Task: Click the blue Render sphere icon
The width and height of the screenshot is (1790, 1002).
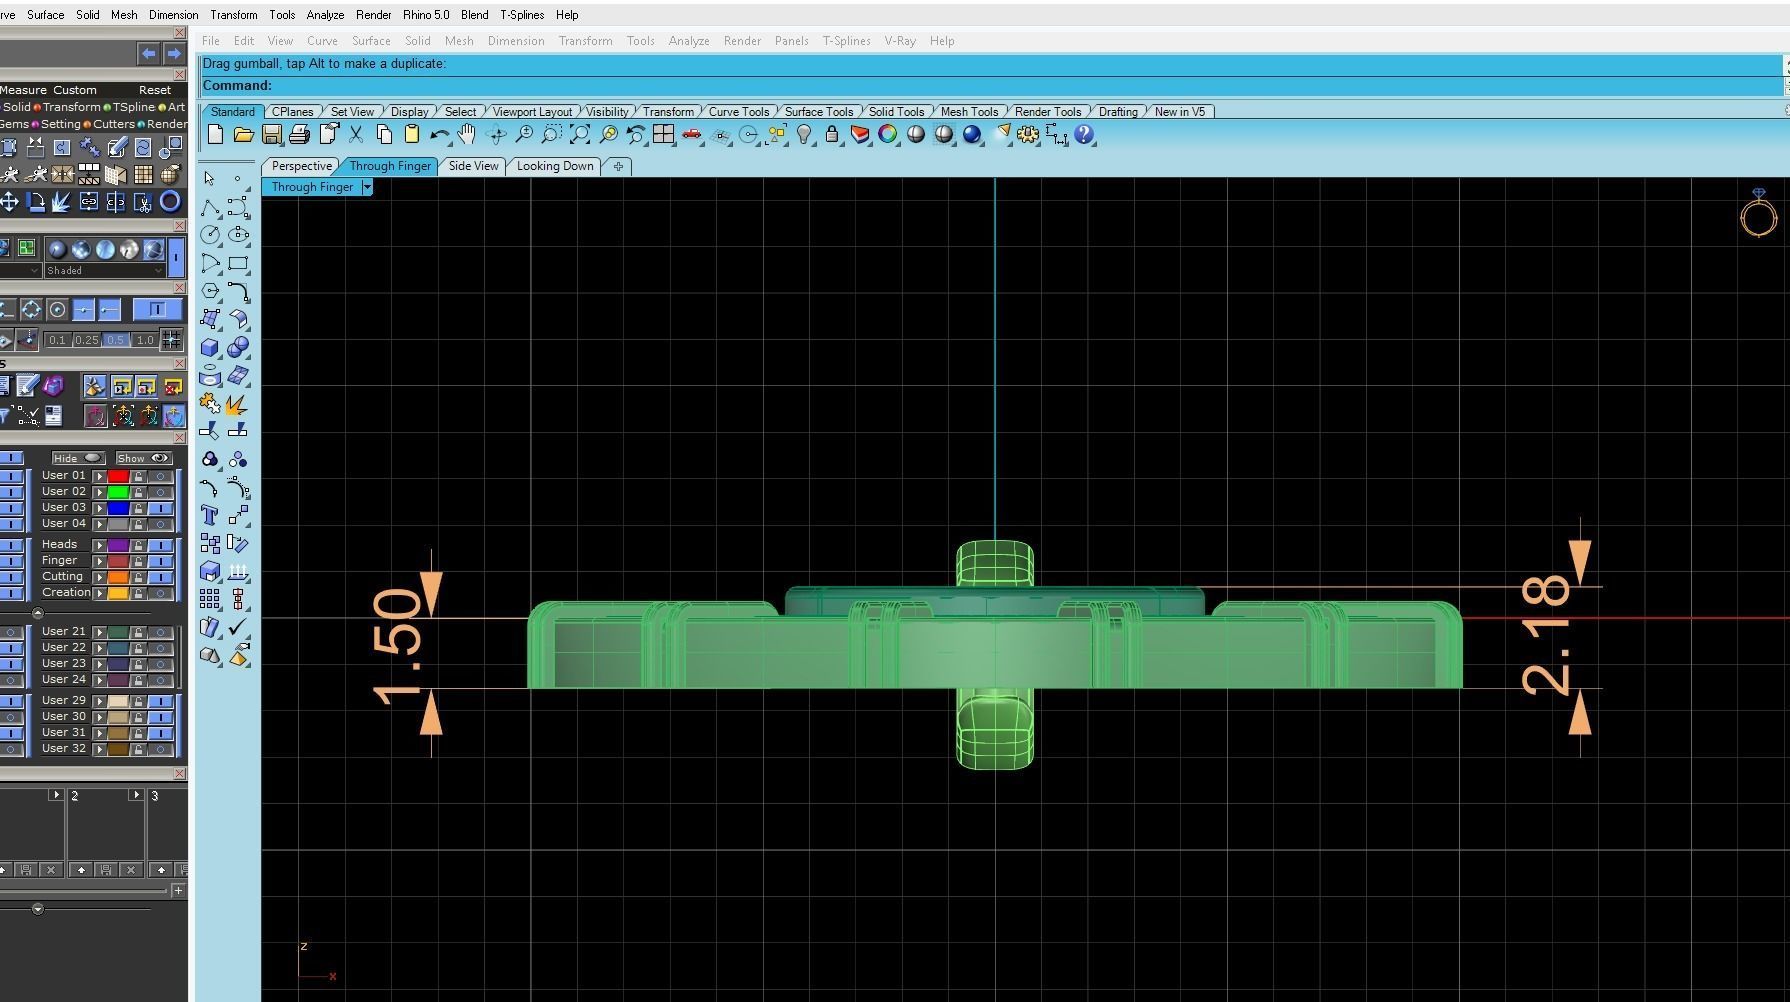Action: (x=972, y=135)
